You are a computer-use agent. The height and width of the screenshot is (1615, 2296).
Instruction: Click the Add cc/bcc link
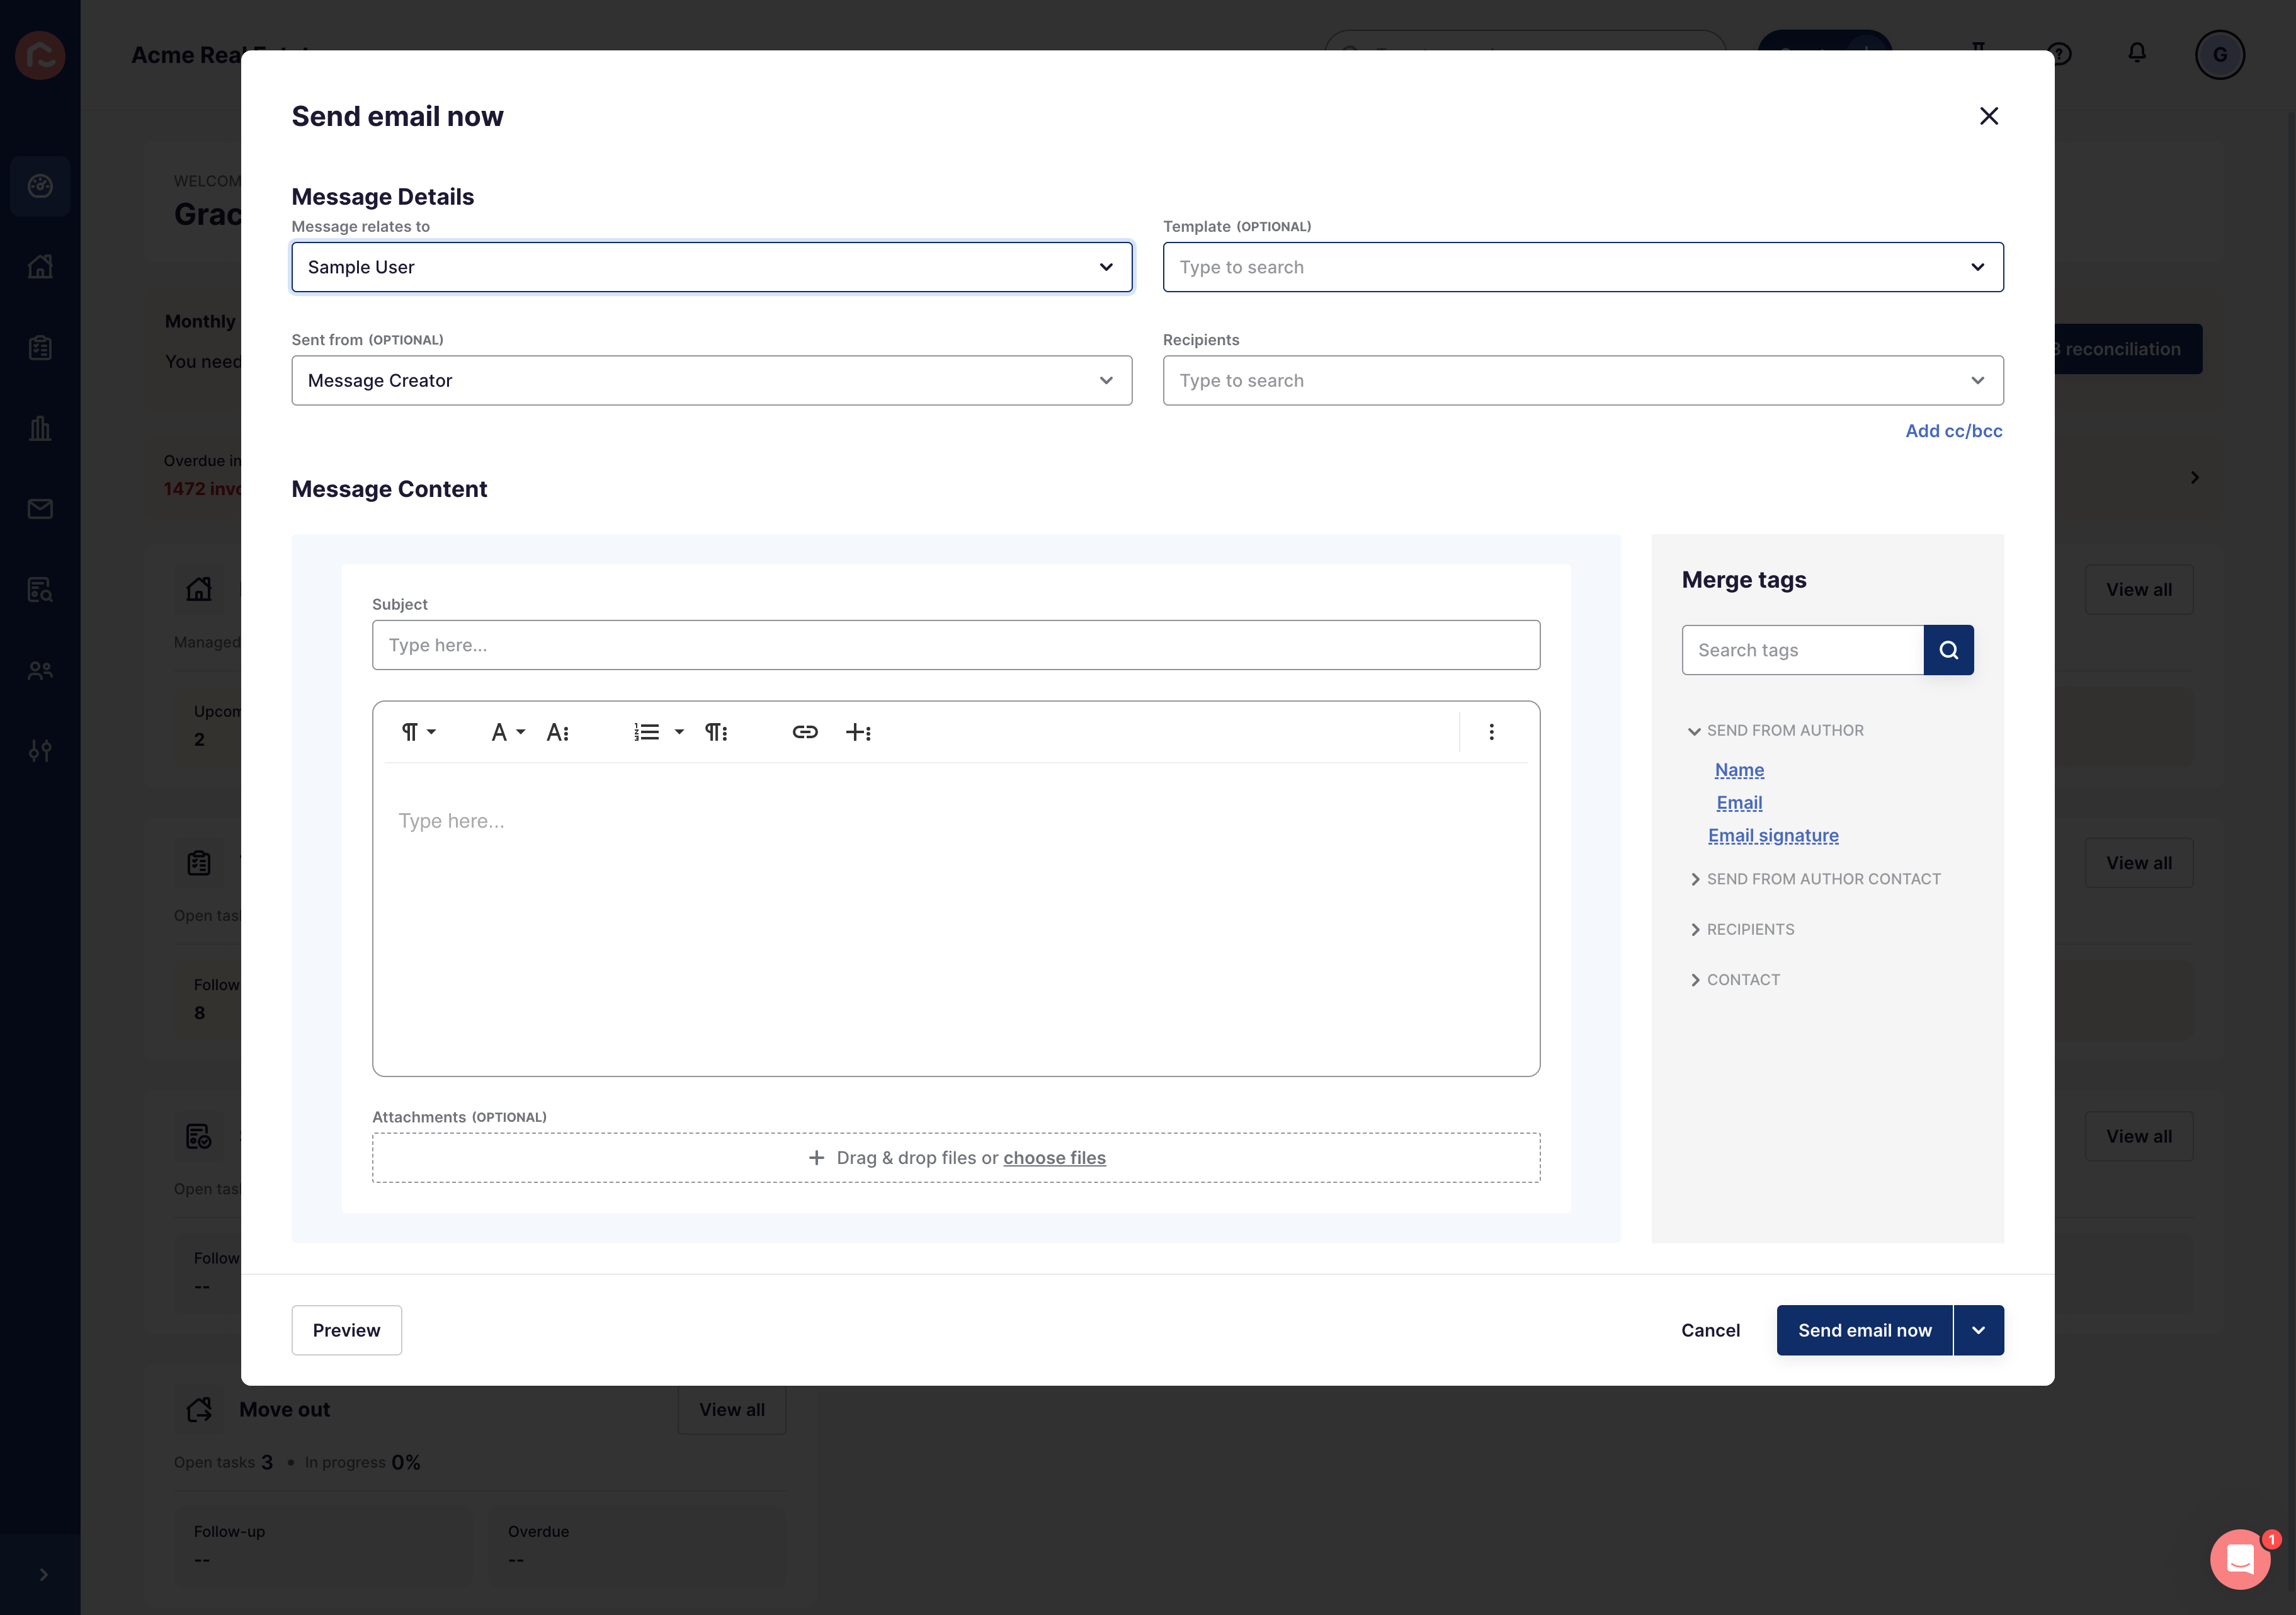(1953, 431)
